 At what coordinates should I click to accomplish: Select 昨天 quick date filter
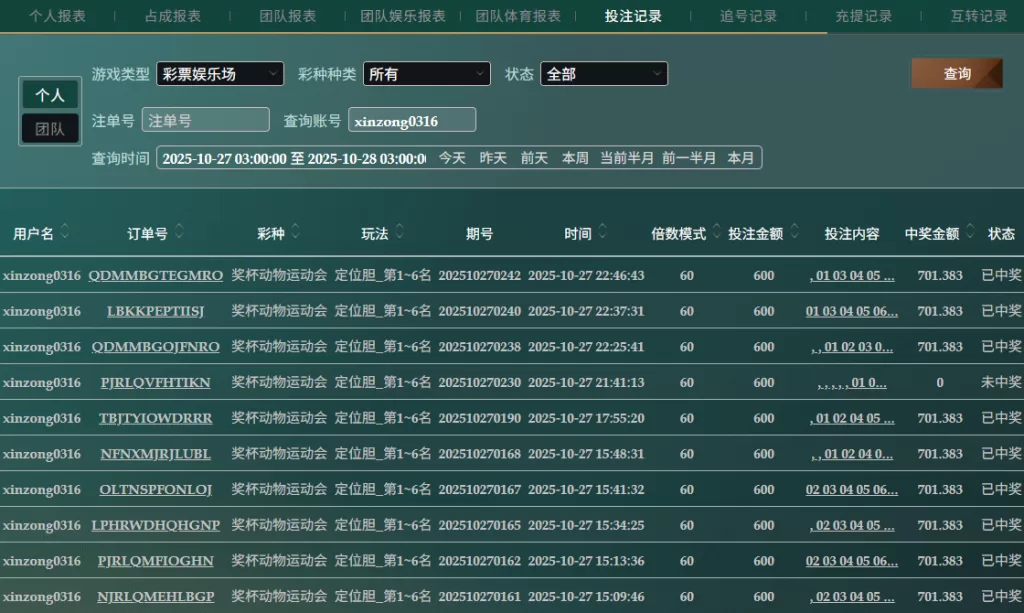(x=493, y=158)
